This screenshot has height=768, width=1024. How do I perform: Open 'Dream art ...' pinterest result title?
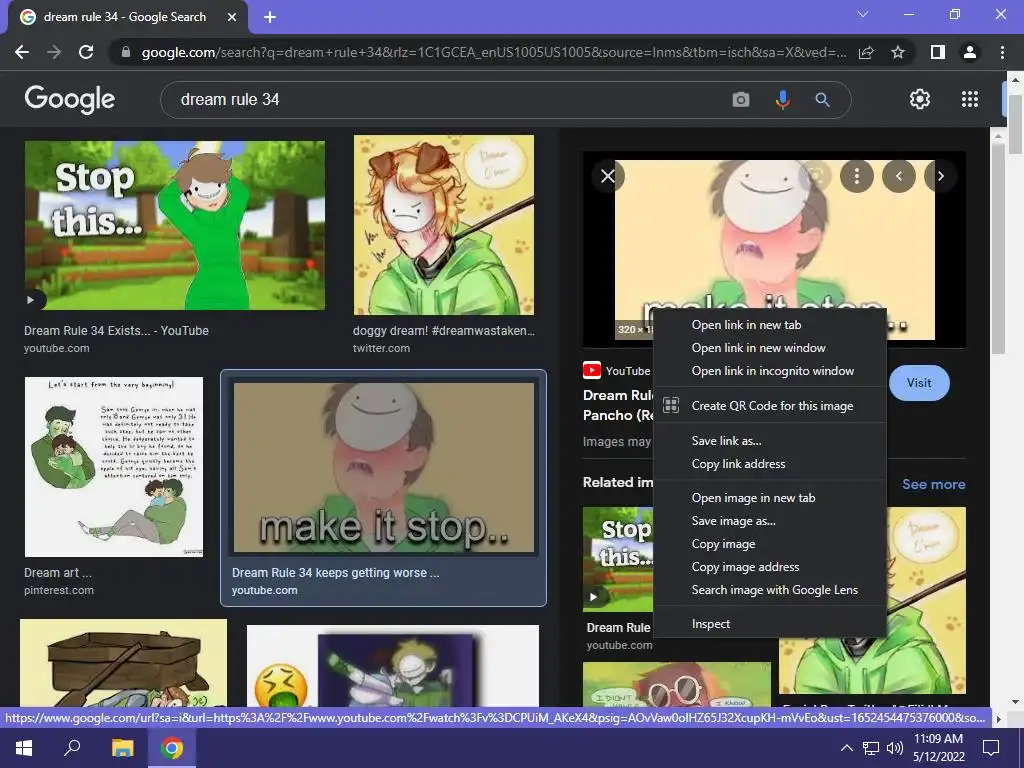[57, 573]
